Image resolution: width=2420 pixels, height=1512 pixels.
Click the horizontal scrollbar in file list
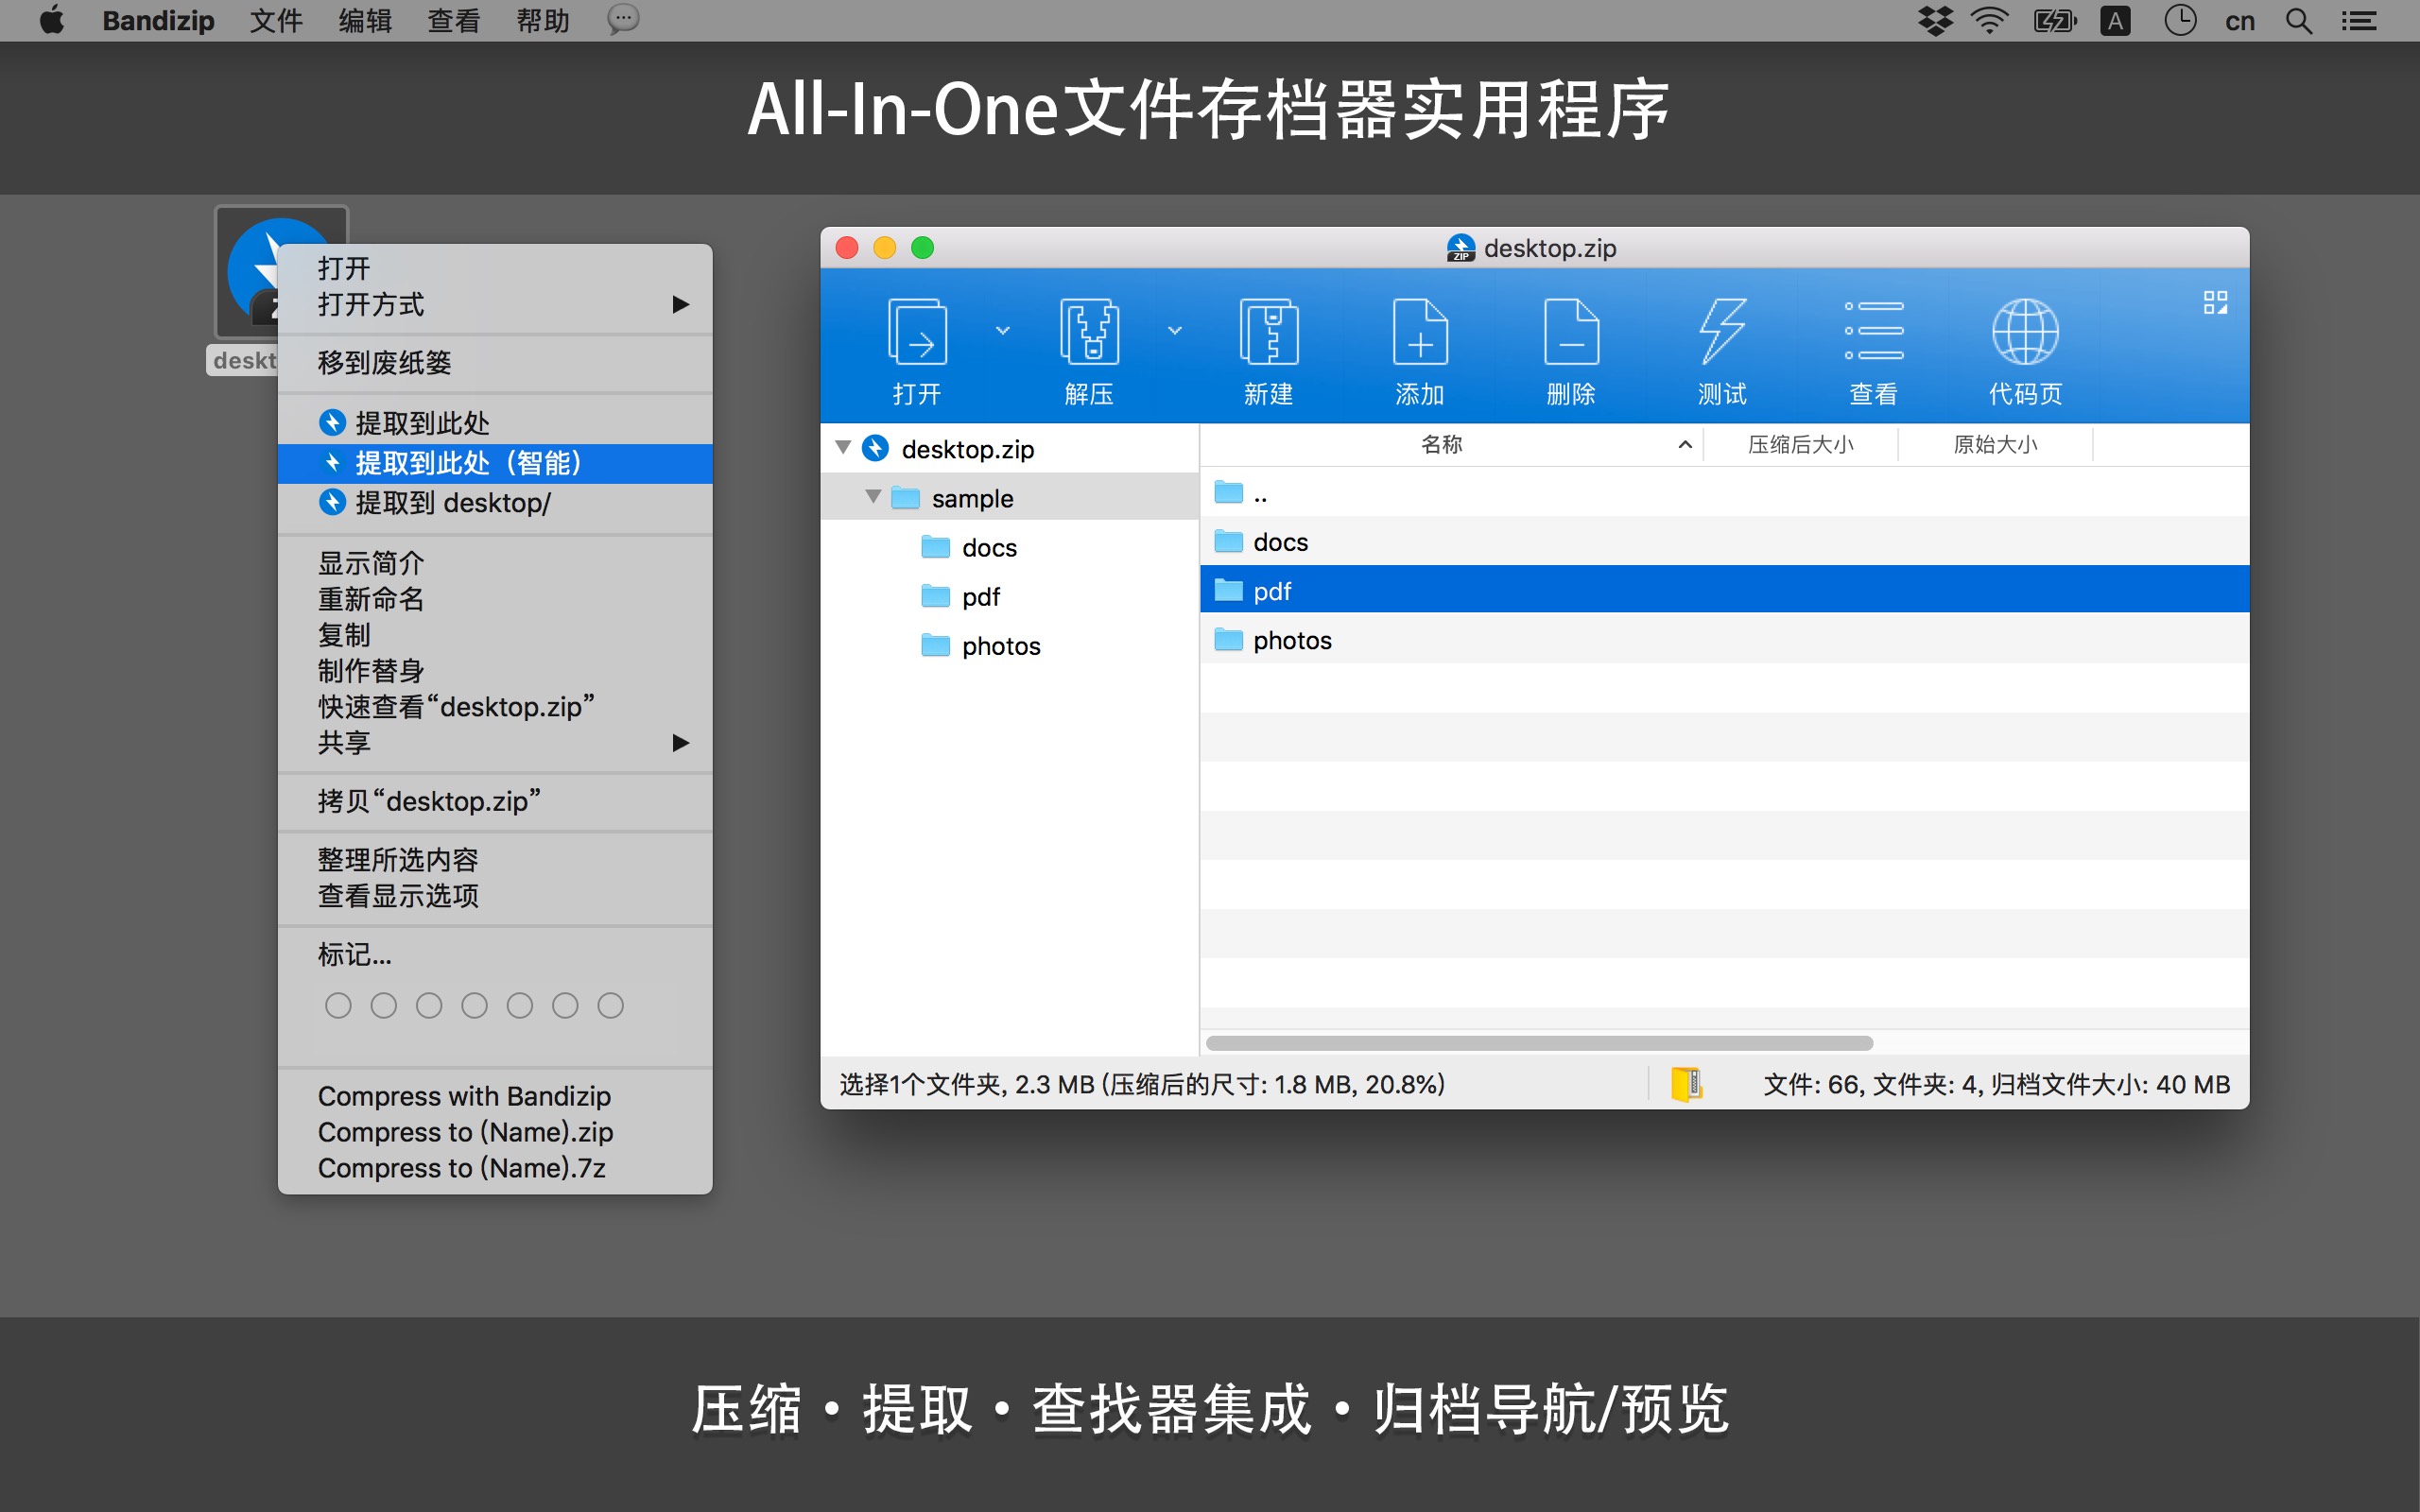point(1539,1043)
